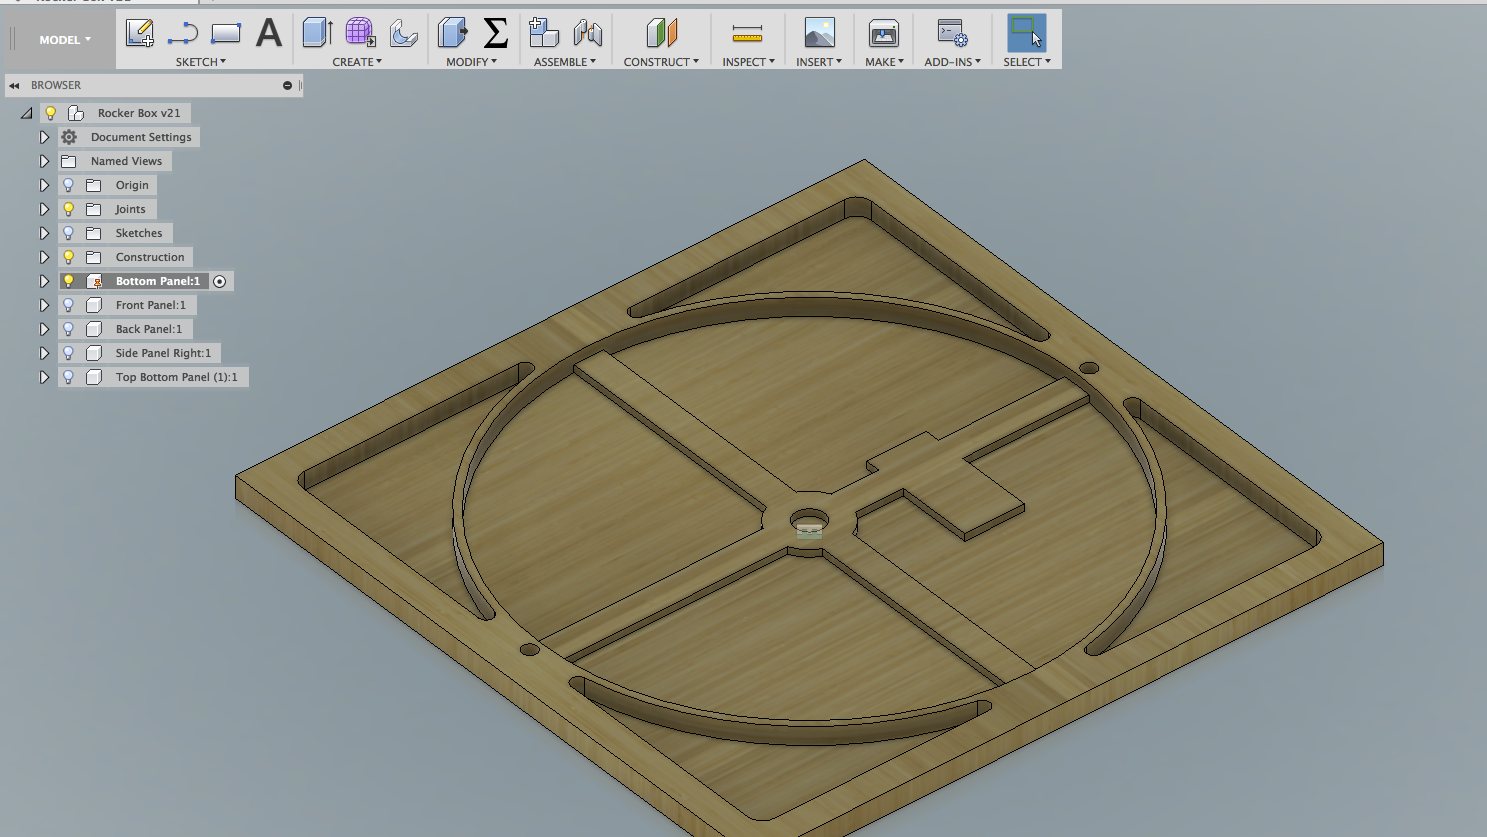Screen dimensions: 1487x837
Task: Expand the Sketches folder arrow
Action: point(44,233)
